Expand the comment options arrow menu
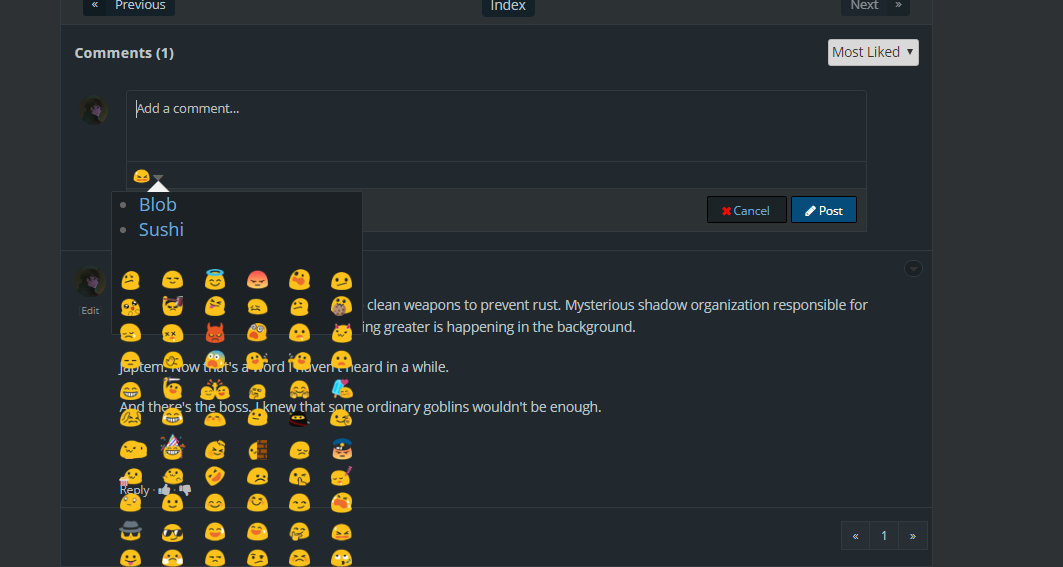 [913, 269]
